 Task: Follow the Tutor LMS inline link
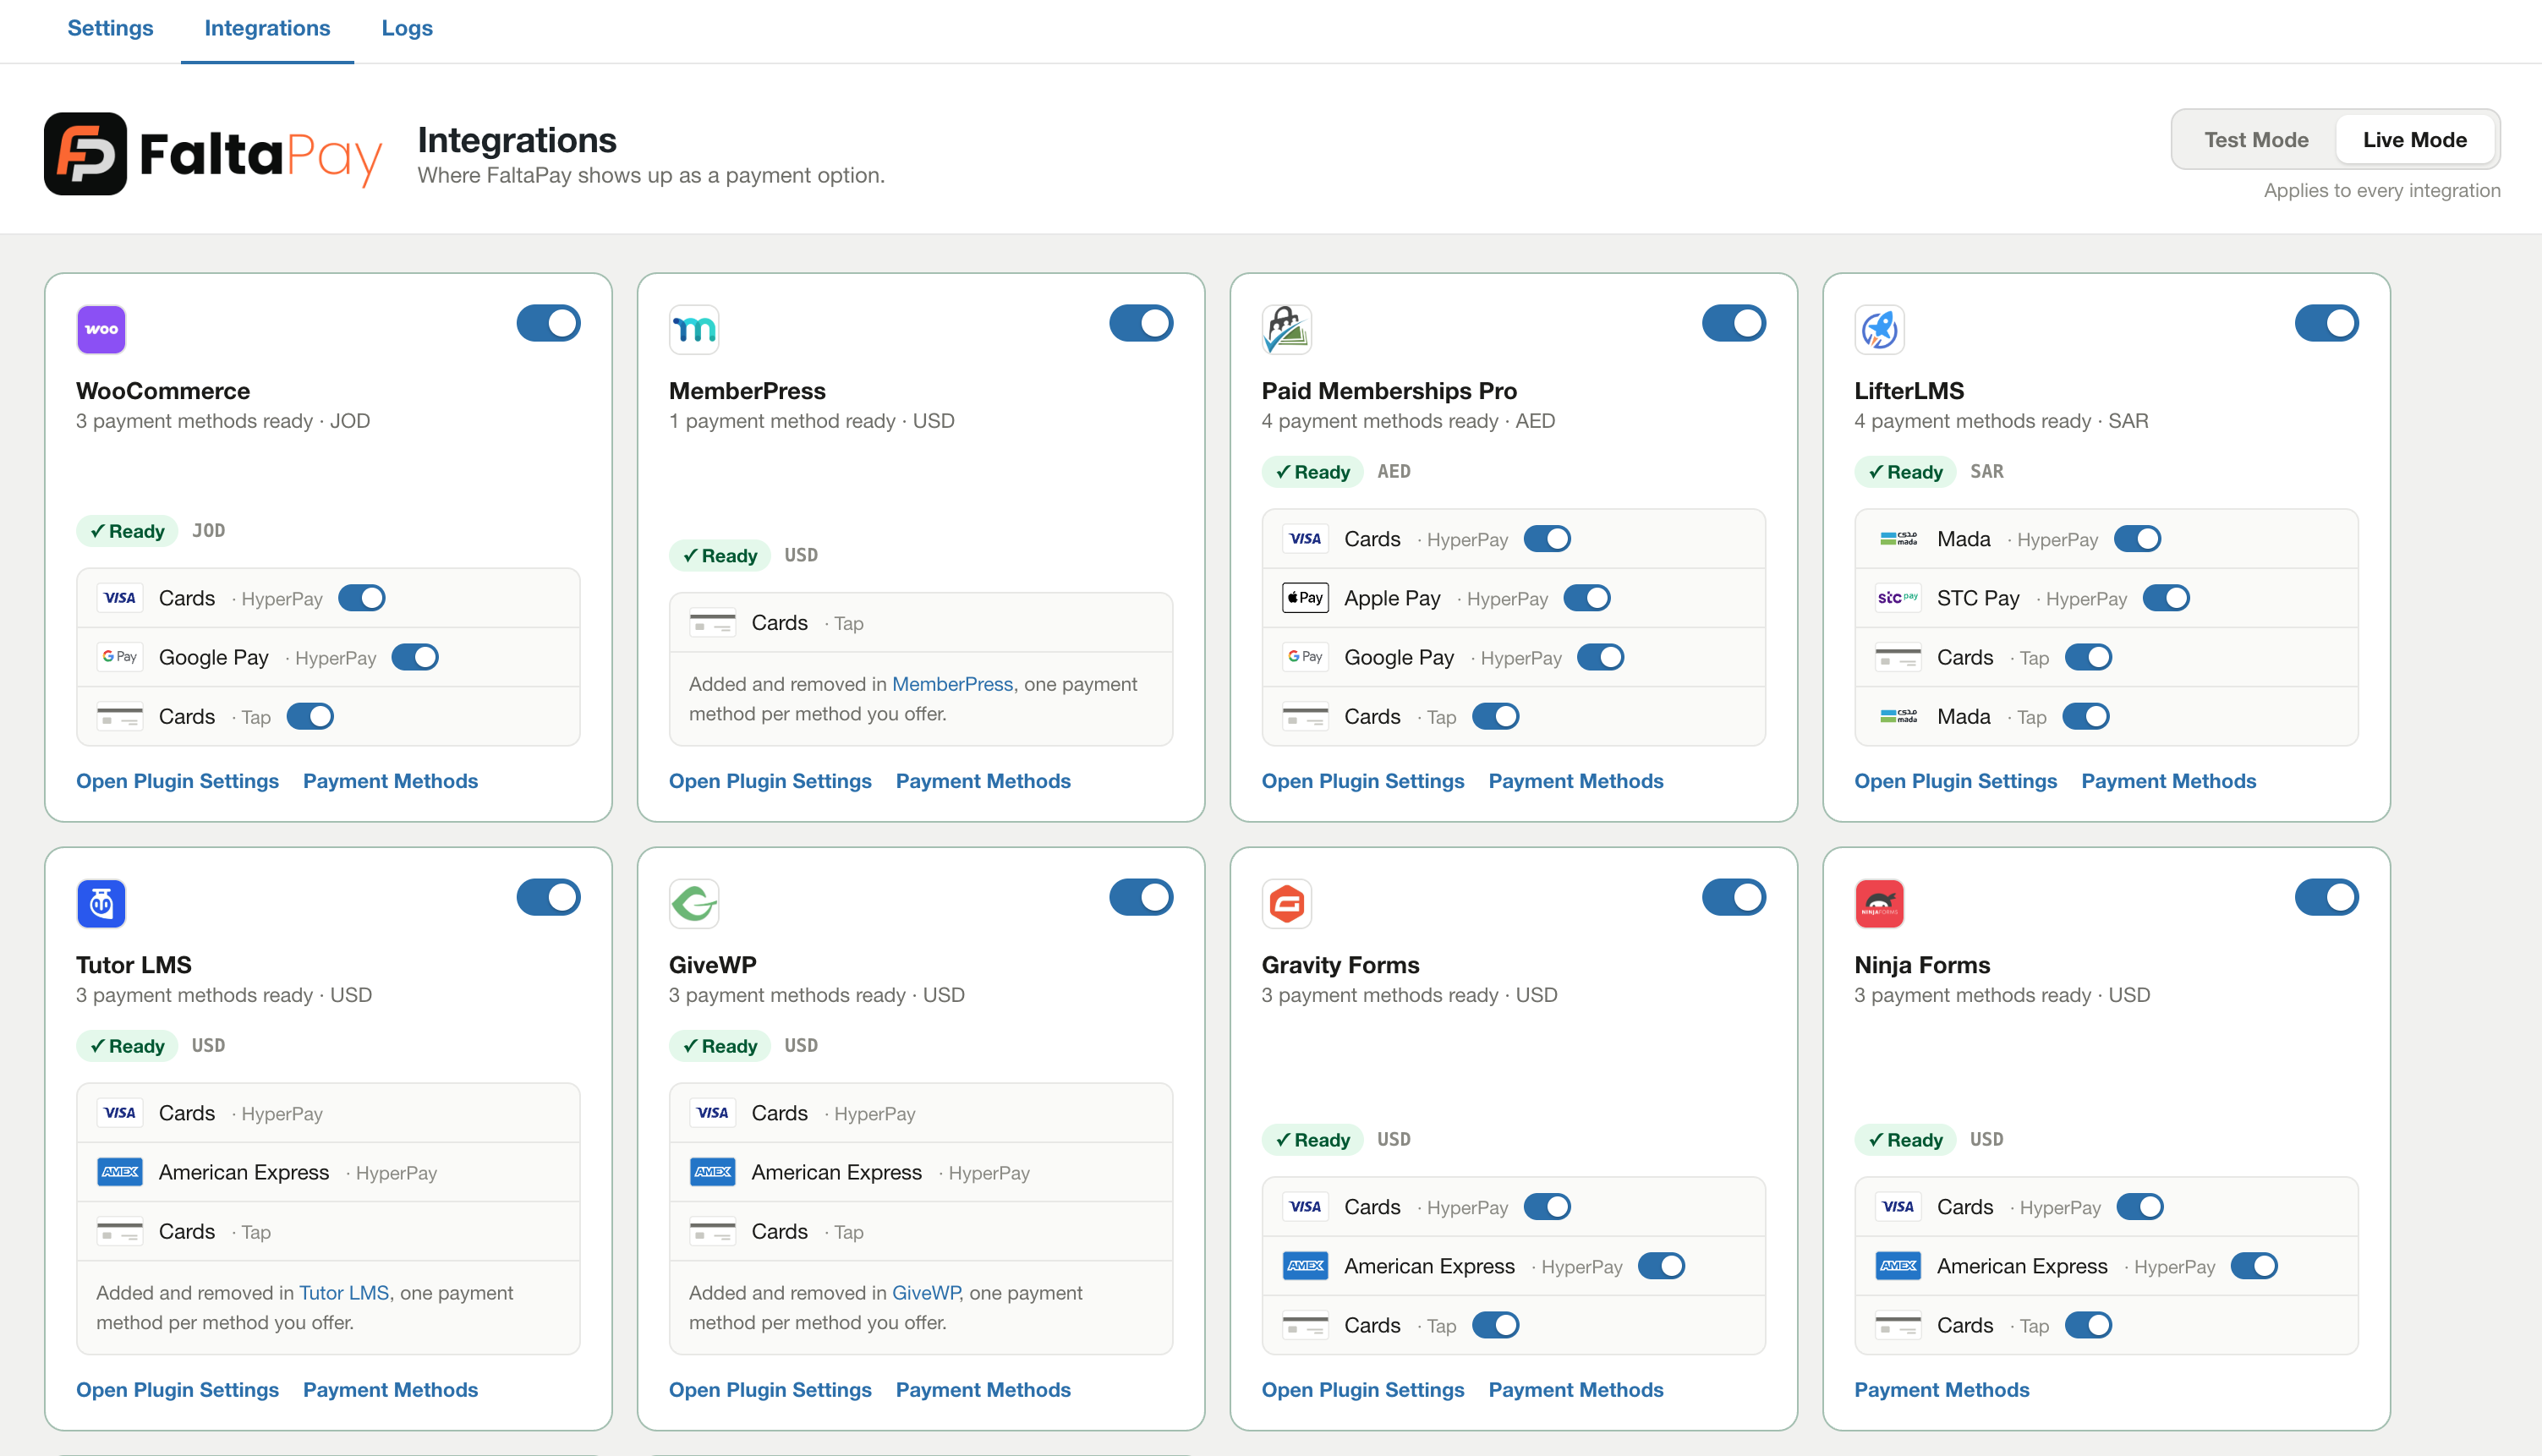point(344,1292)
